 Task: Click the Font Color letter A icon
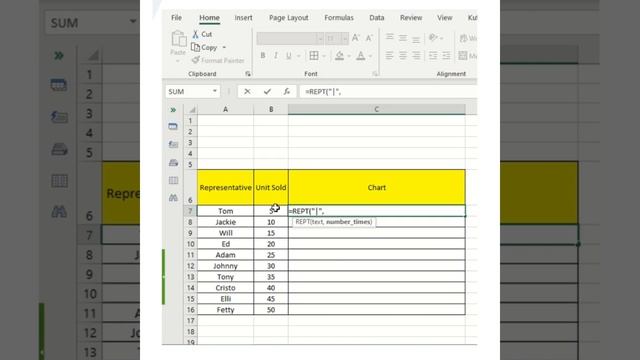360,56
